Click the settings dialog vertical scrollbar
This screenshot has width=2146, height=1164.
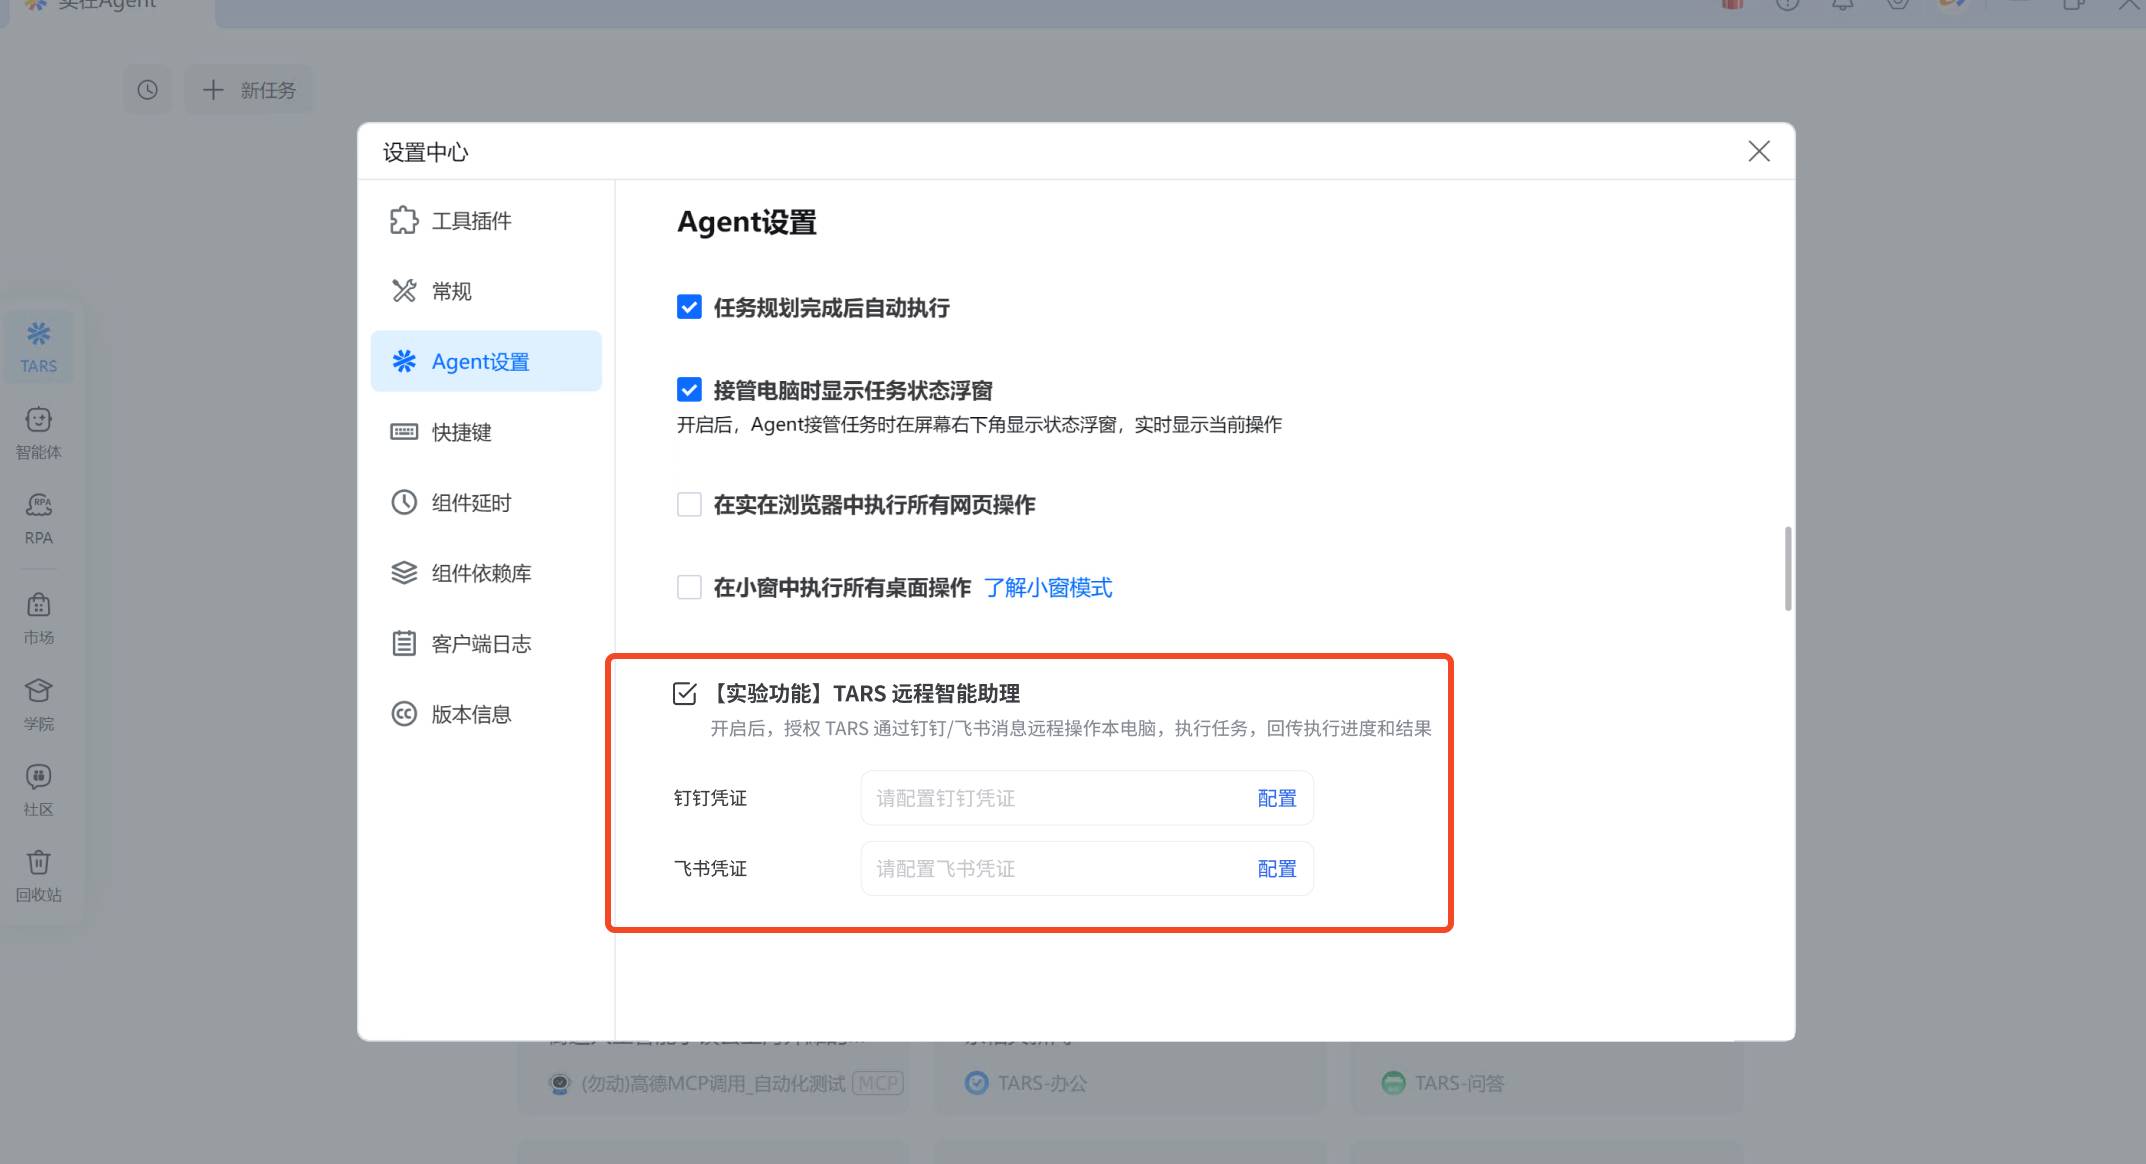(x=1787, y=568)
